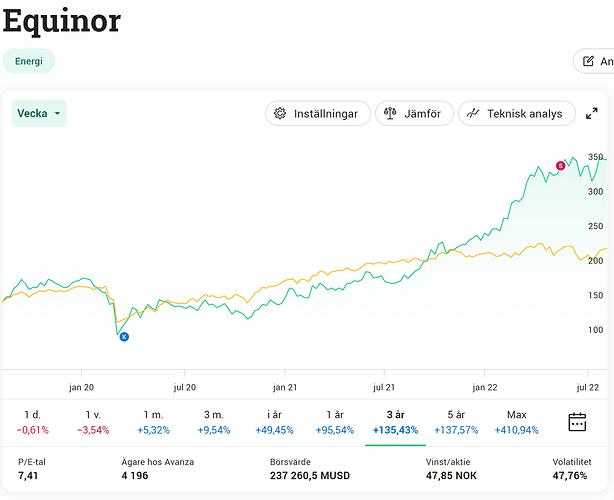
Task: Switch to the 3 m. period
Action: [213, 422]
